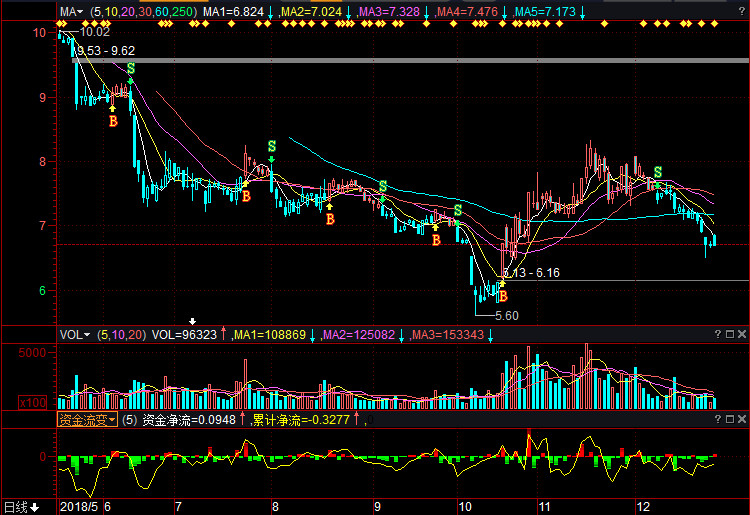Image resolution: width=750 pixels, height=515 pixels.
Task: Select the 2018/5 date on the time axis
Action: (80, 507)
